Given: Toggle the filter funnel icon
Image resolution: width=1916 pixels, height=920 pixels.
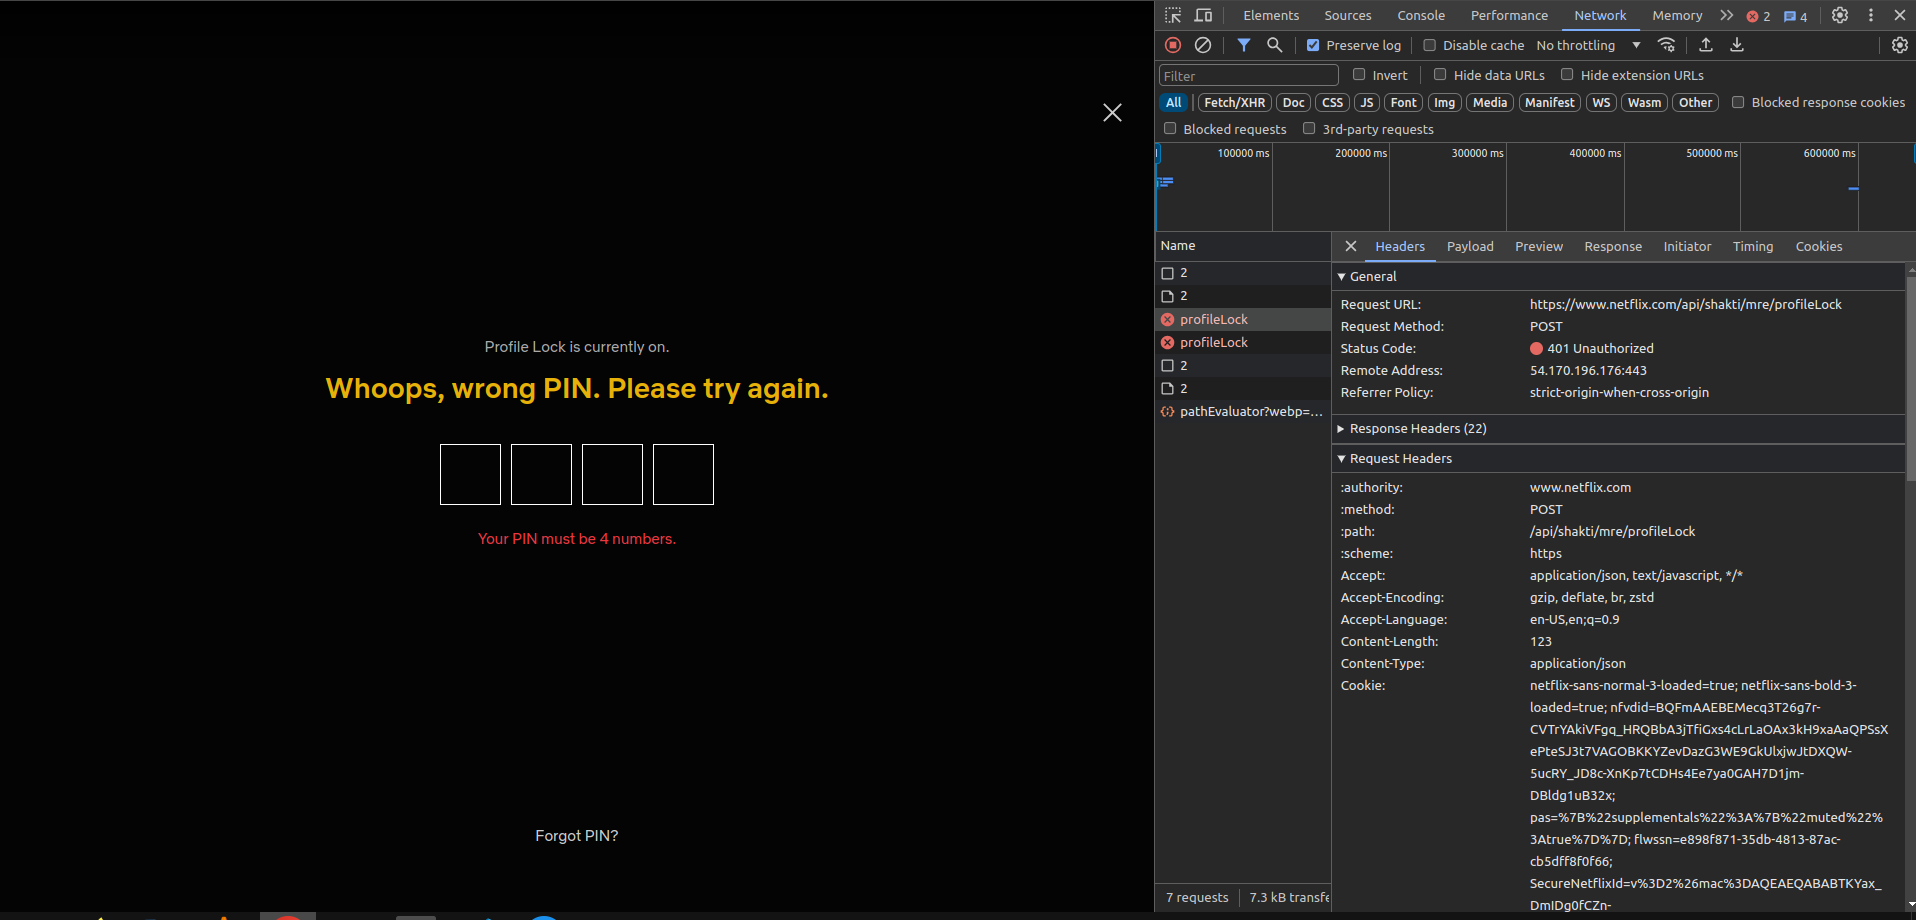Looking at the screenshot, I should click(1243, 45).
